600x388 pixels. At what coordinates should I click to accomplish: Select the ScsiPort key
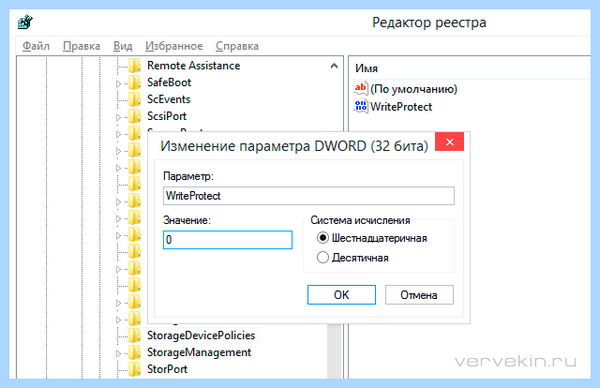pyautogui.click(x=167, y=116)
